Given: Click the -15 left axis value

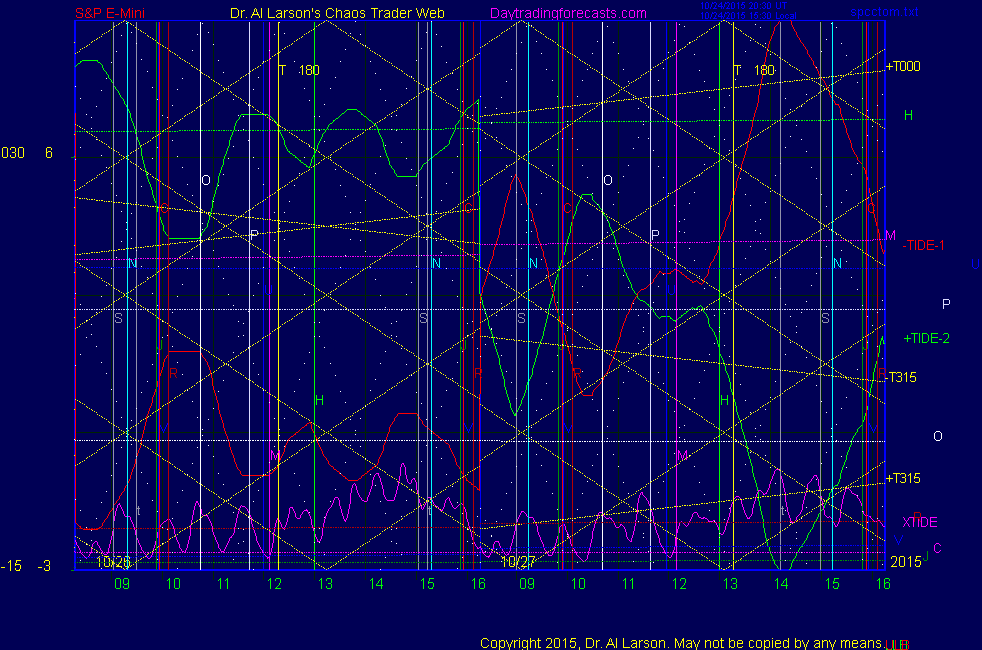Looking at the screenshot, I should coord(11,565).
